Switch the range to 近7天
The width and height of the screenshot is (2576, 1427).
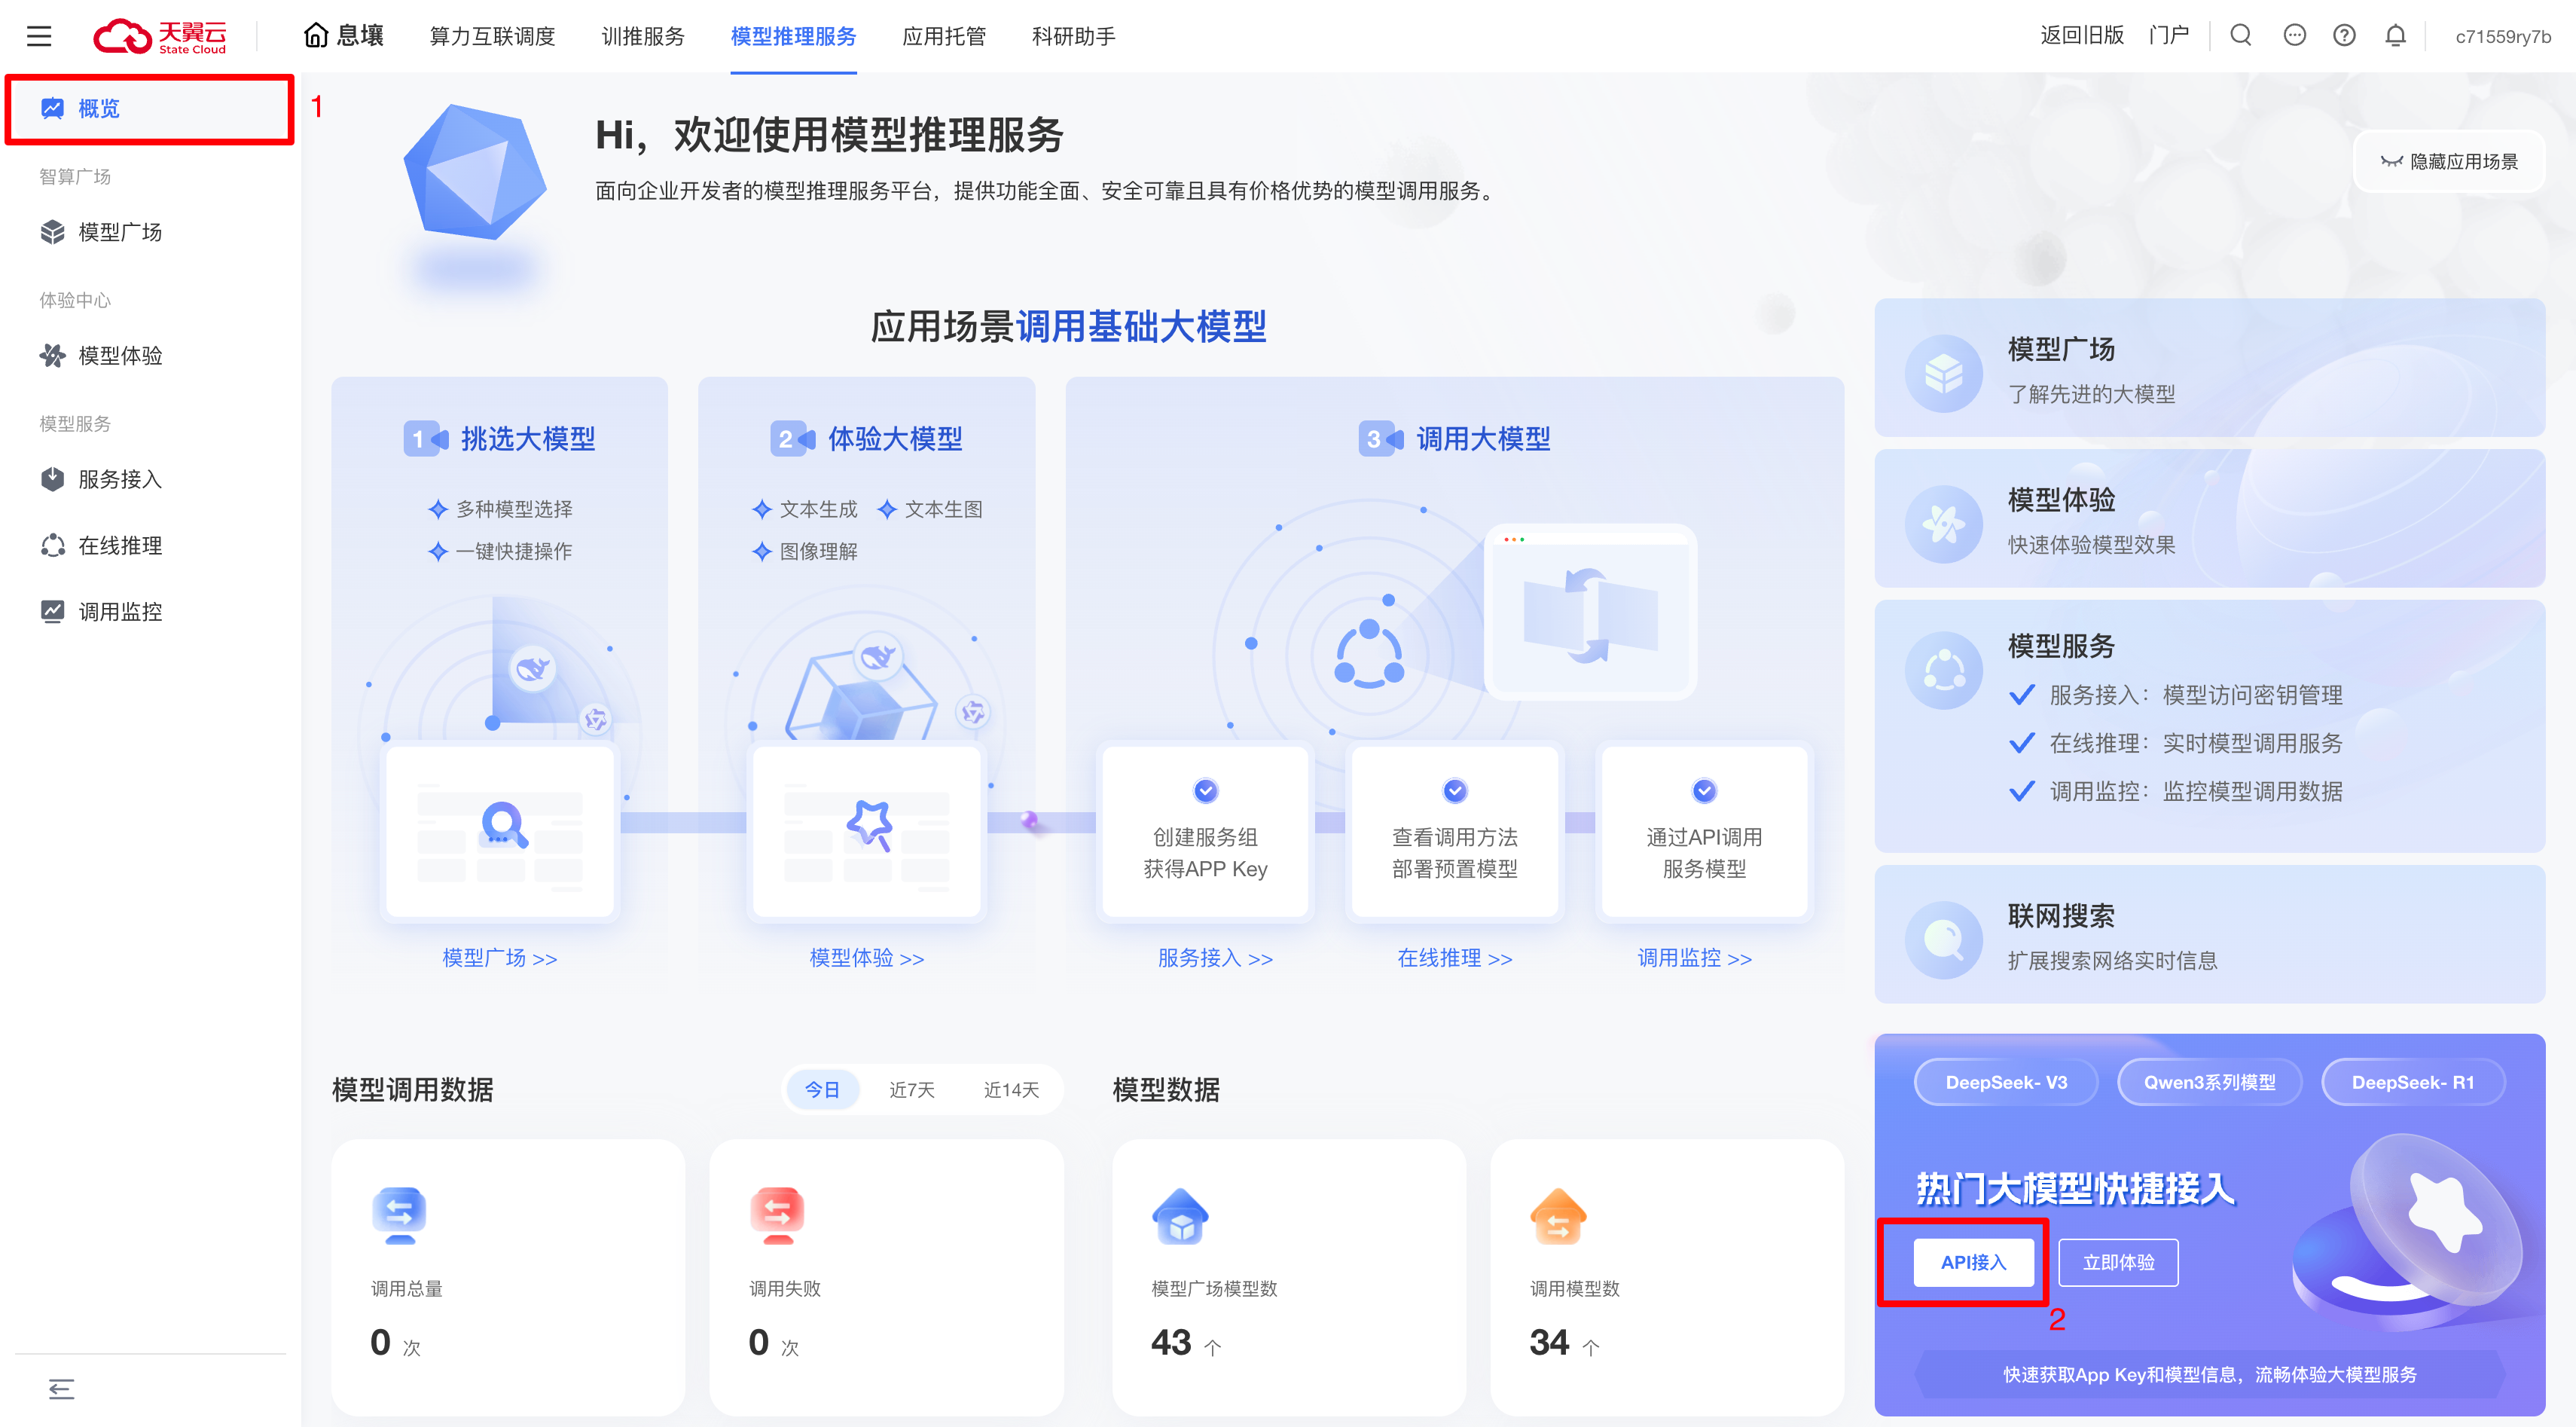[911, 1089]
